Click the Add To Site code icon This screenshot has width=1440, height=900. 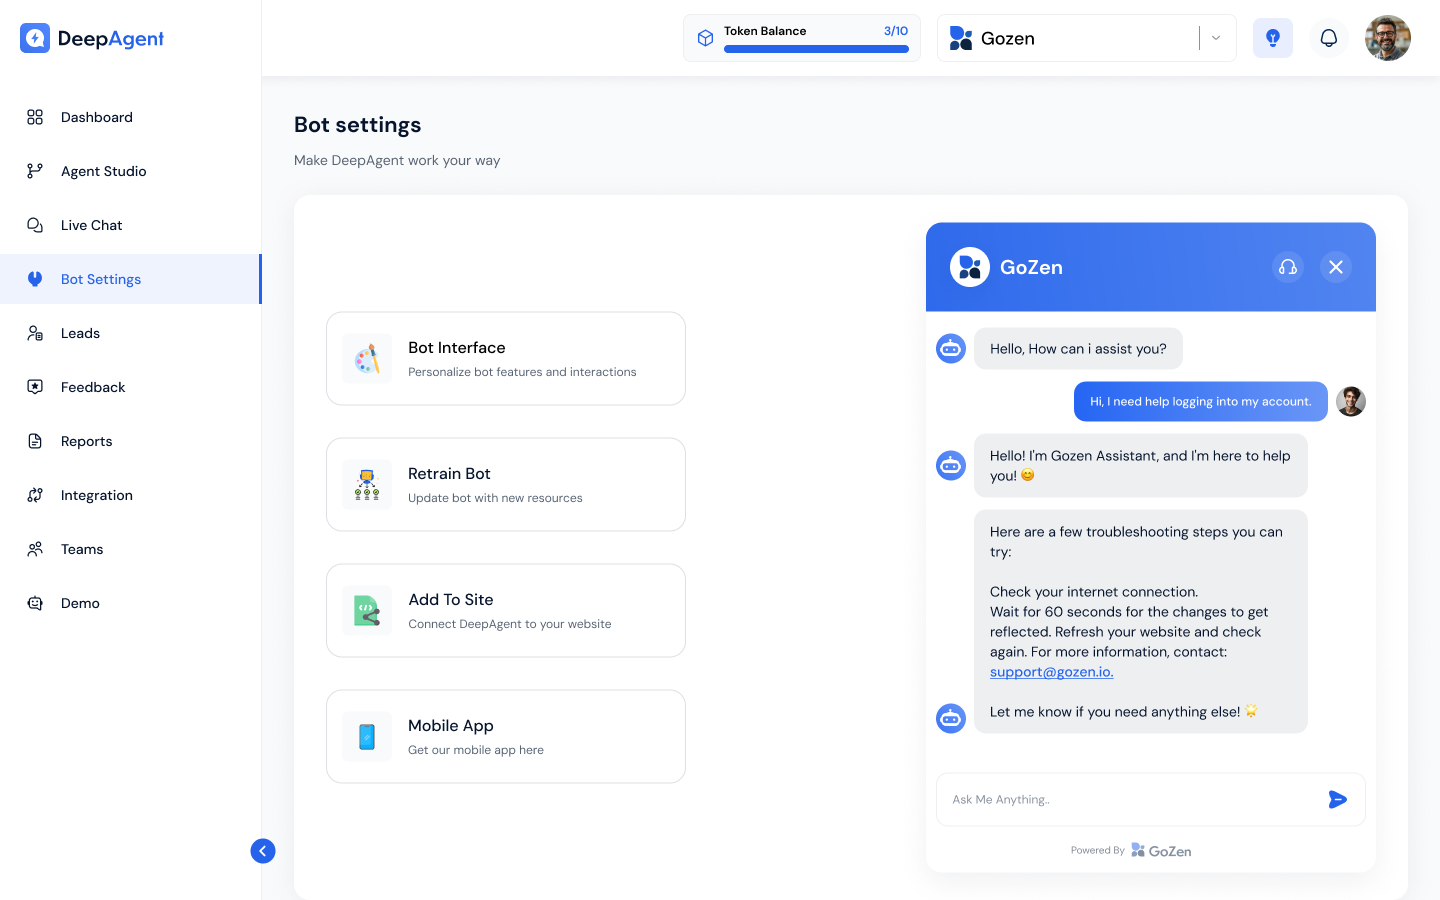coord(367,611)
